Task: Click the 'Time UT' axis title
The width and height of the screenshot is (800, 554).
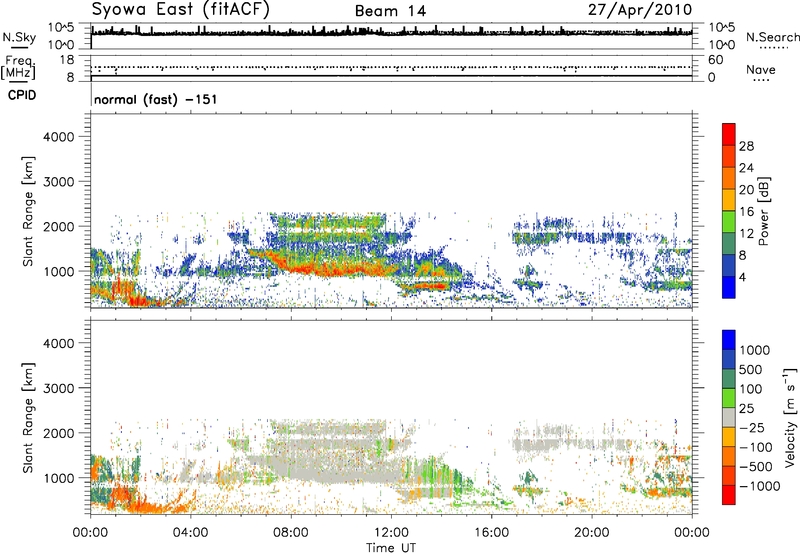Action: tap(391, 548)
